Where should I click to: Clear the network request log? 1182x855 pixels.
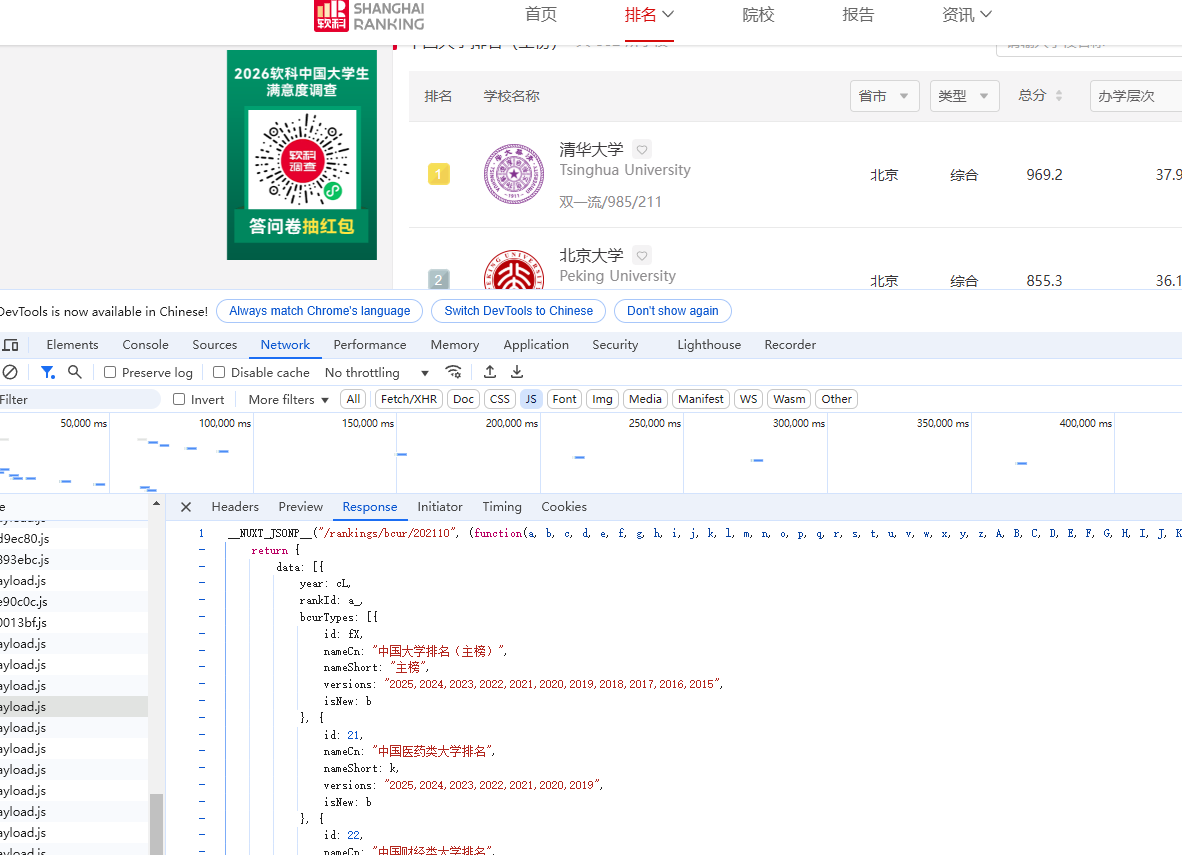point(9,372)
